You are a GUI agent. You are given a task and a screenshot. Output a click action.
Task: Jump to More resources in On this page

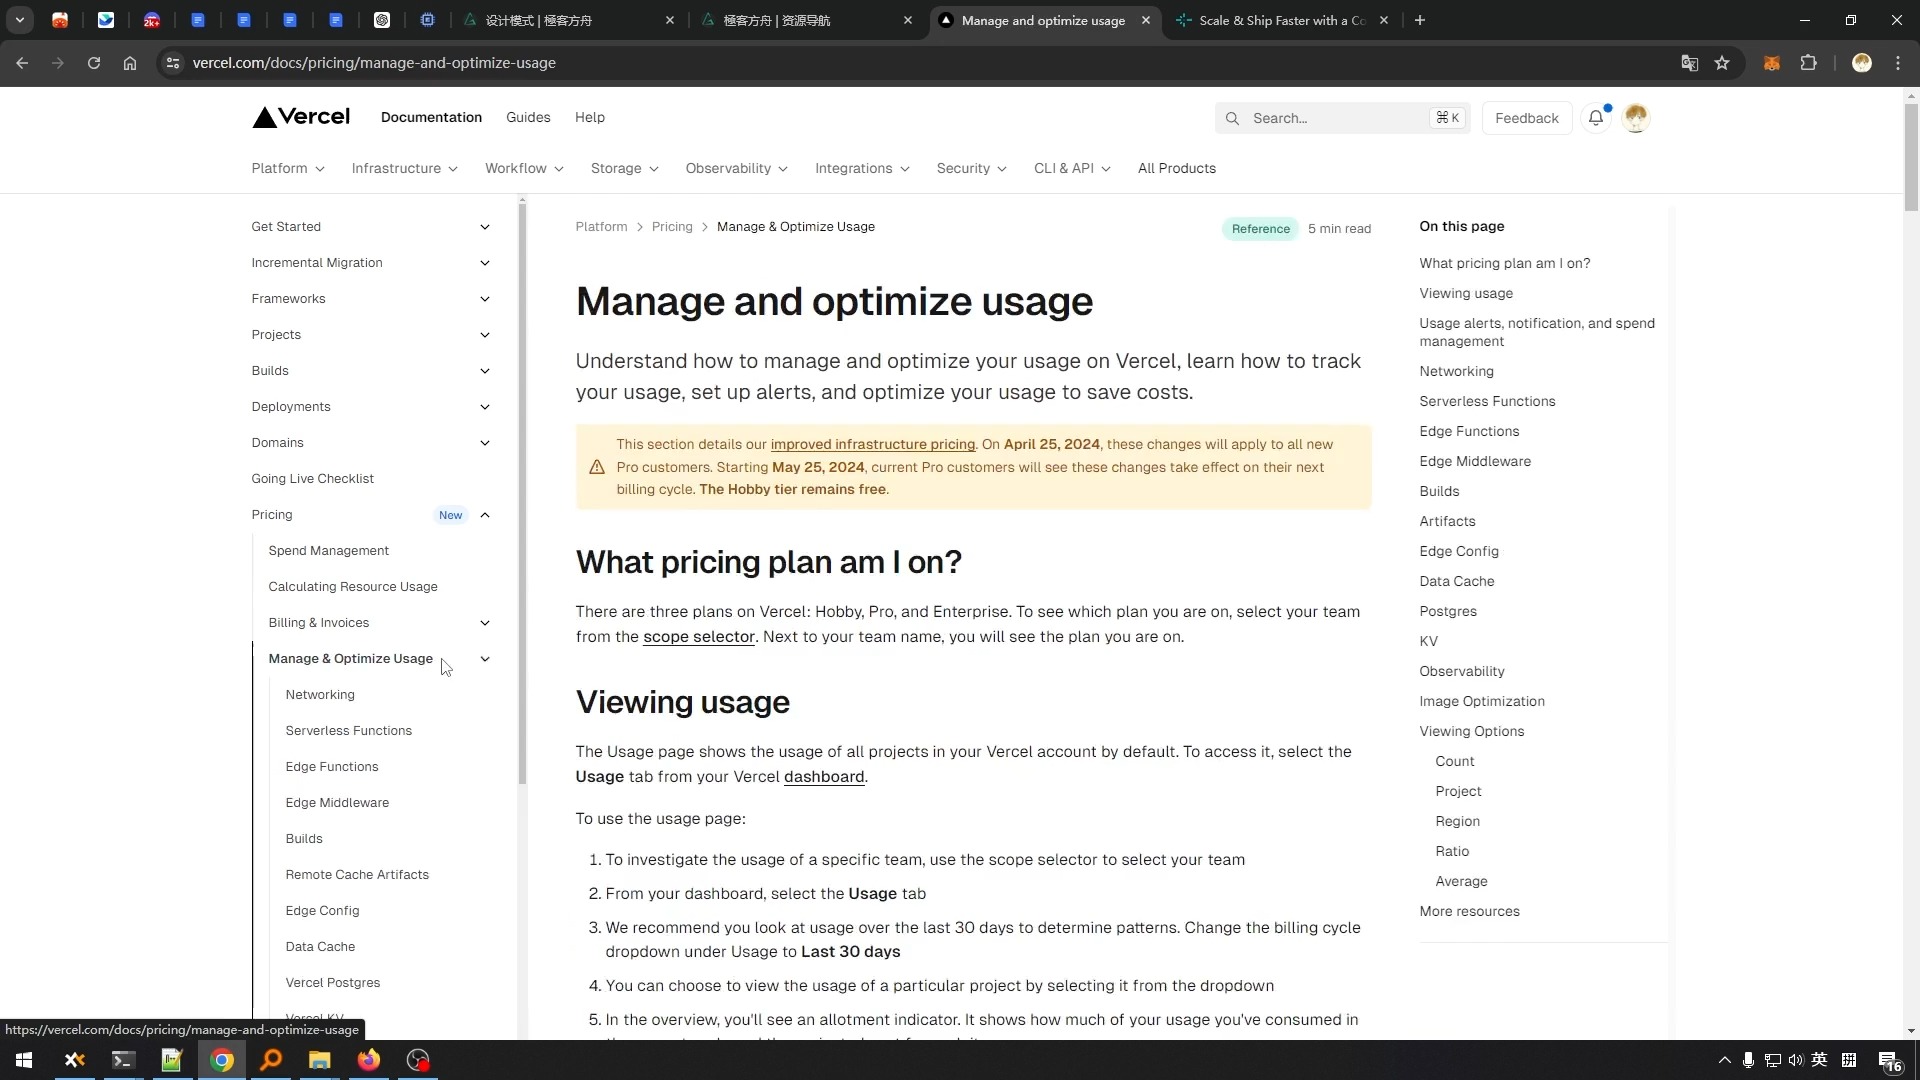pos(1470,911)
